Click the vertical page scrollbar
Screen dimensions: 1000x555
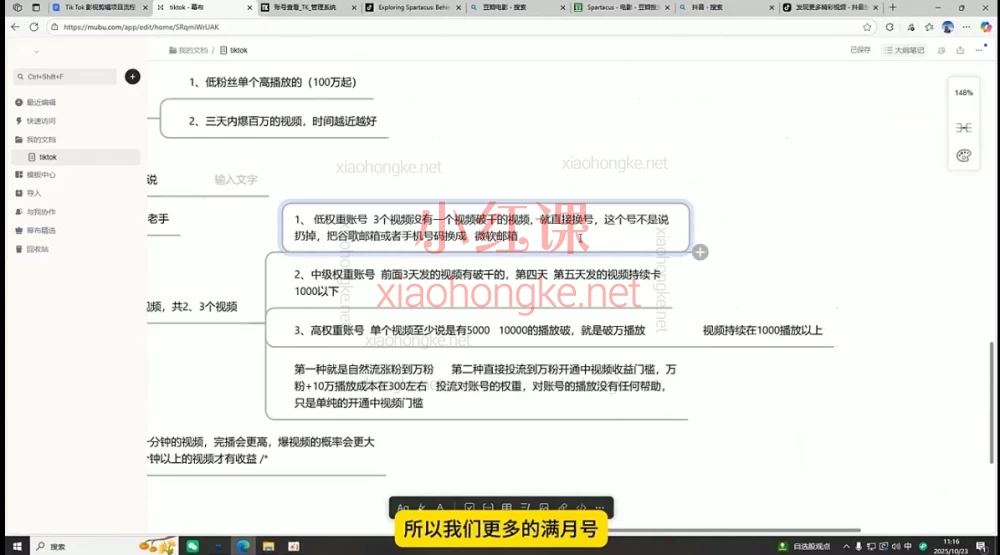click(x=991, y=402)
